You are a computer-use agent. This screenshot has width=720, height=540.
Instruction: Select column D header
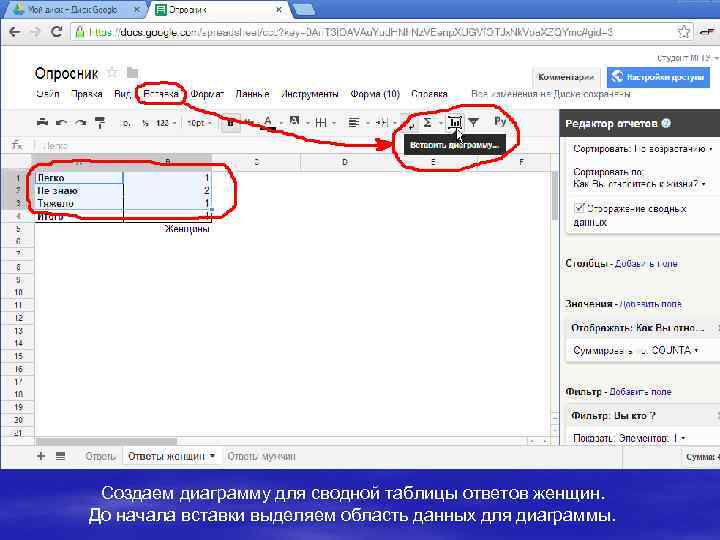pos(344,162)
